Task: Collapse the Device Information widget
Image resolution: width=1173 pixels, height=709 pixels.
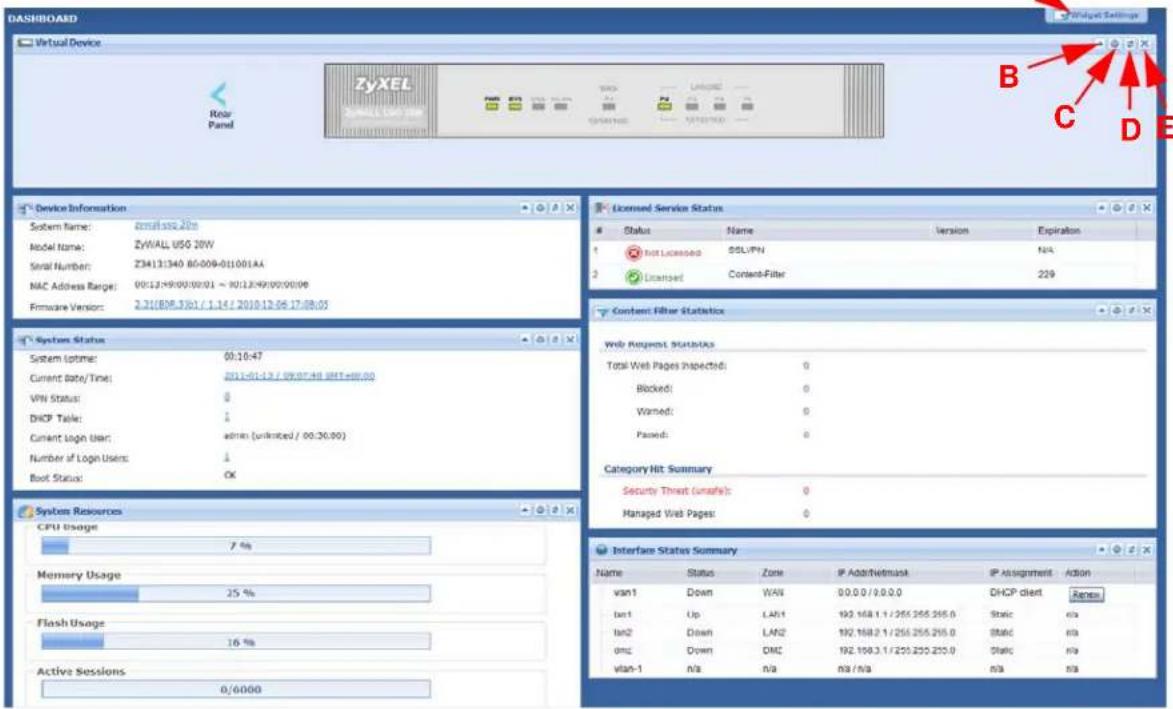Action: point(525,208)
